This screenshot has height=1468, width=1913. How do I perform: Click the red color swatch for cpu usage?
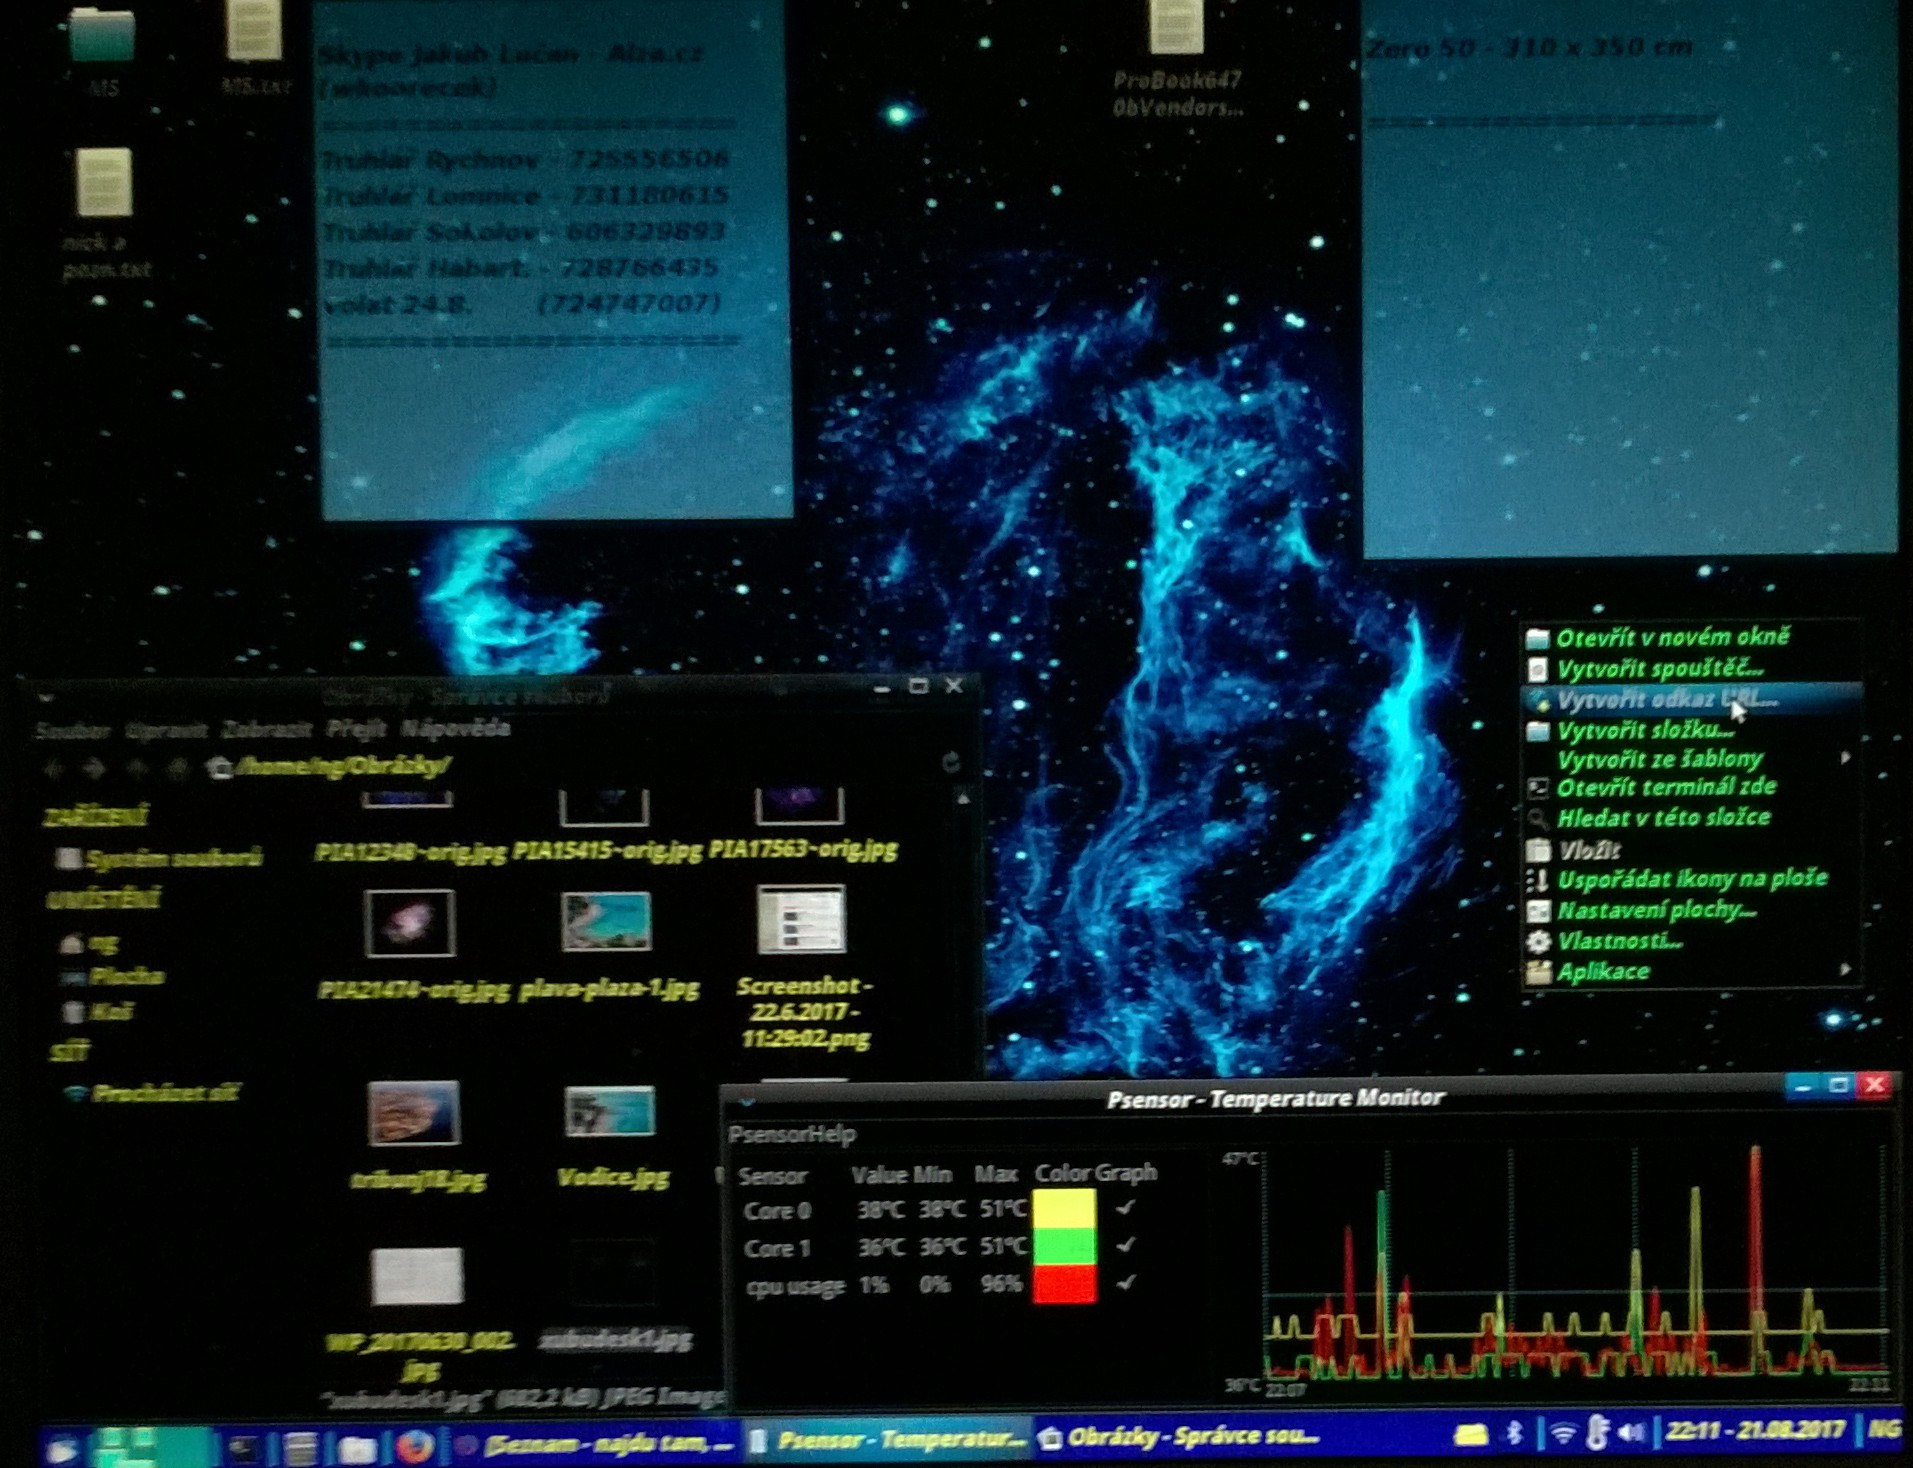tap(1064, 1284)
